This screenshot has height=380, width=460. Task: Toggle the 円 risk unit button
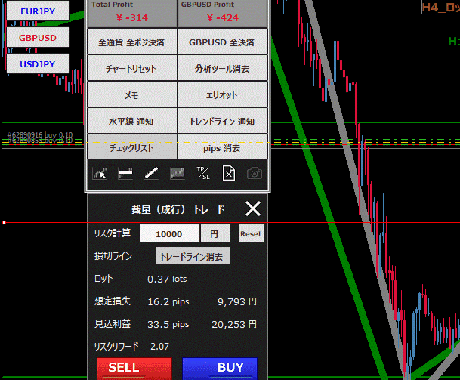(x=215, y=233)
